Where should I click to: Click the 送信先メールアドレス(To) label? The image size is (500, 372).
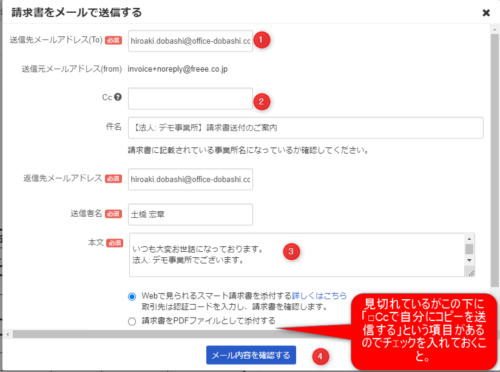[56, 40]
